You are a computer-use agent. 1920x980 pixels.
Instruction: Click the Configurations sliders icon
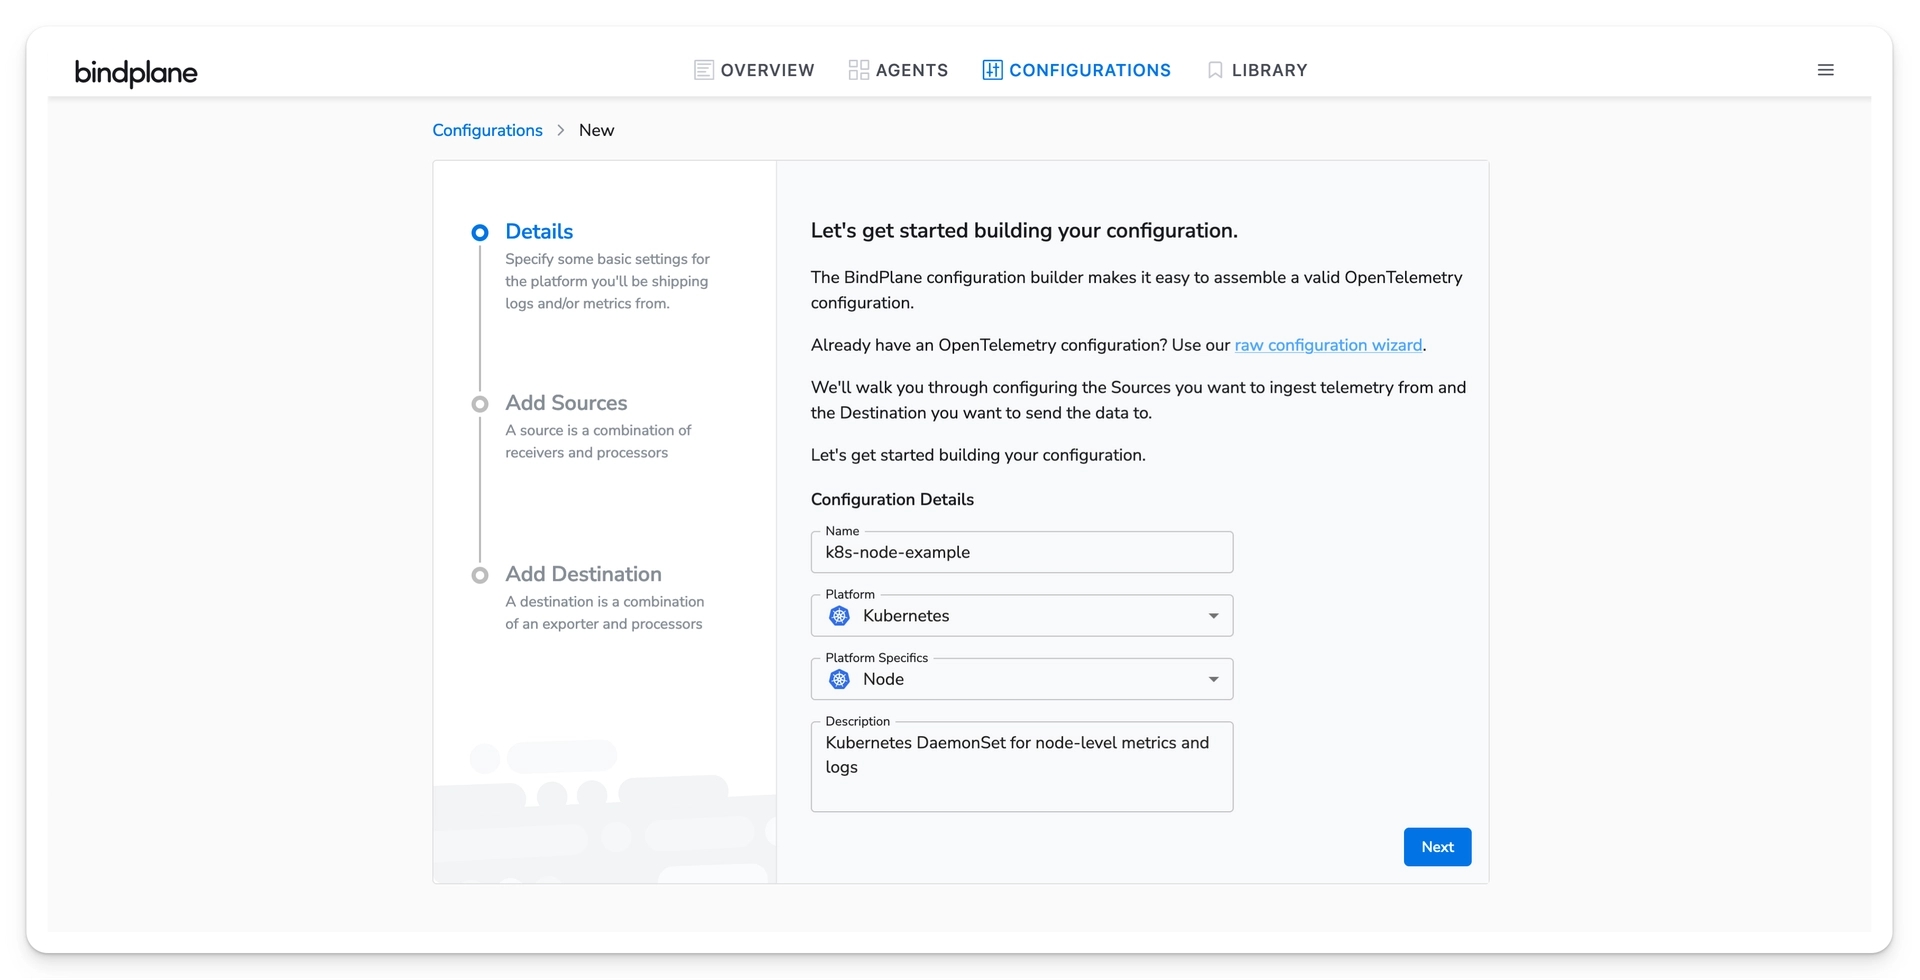[991, 69]
